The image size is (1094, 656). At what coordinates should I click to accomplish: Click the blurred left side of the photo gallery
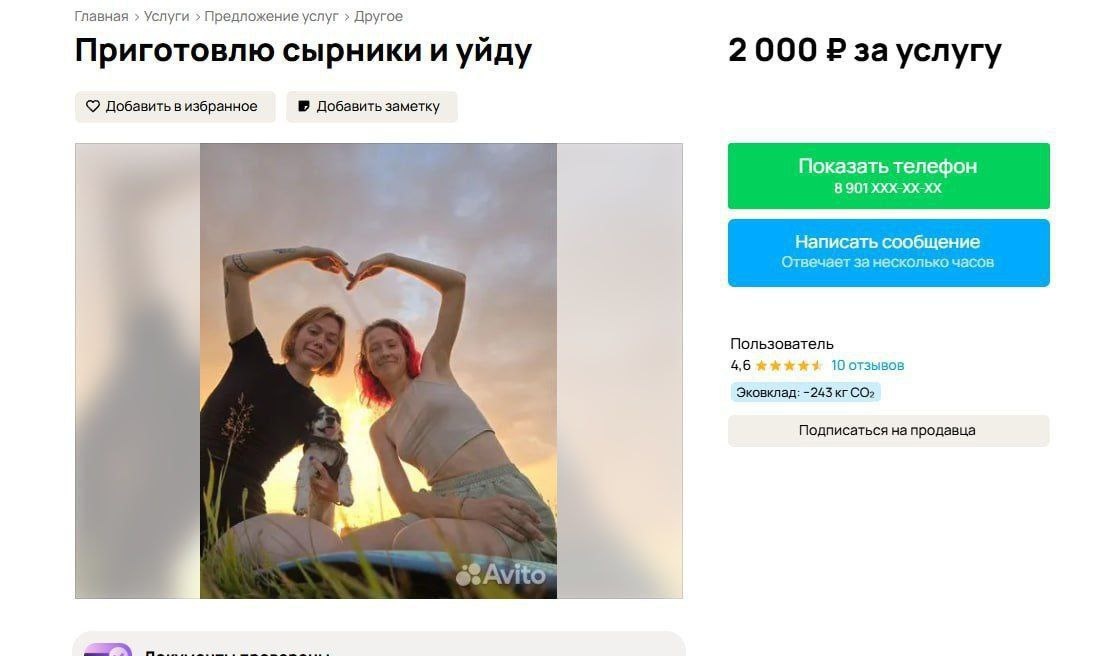[x=137, y=371]
